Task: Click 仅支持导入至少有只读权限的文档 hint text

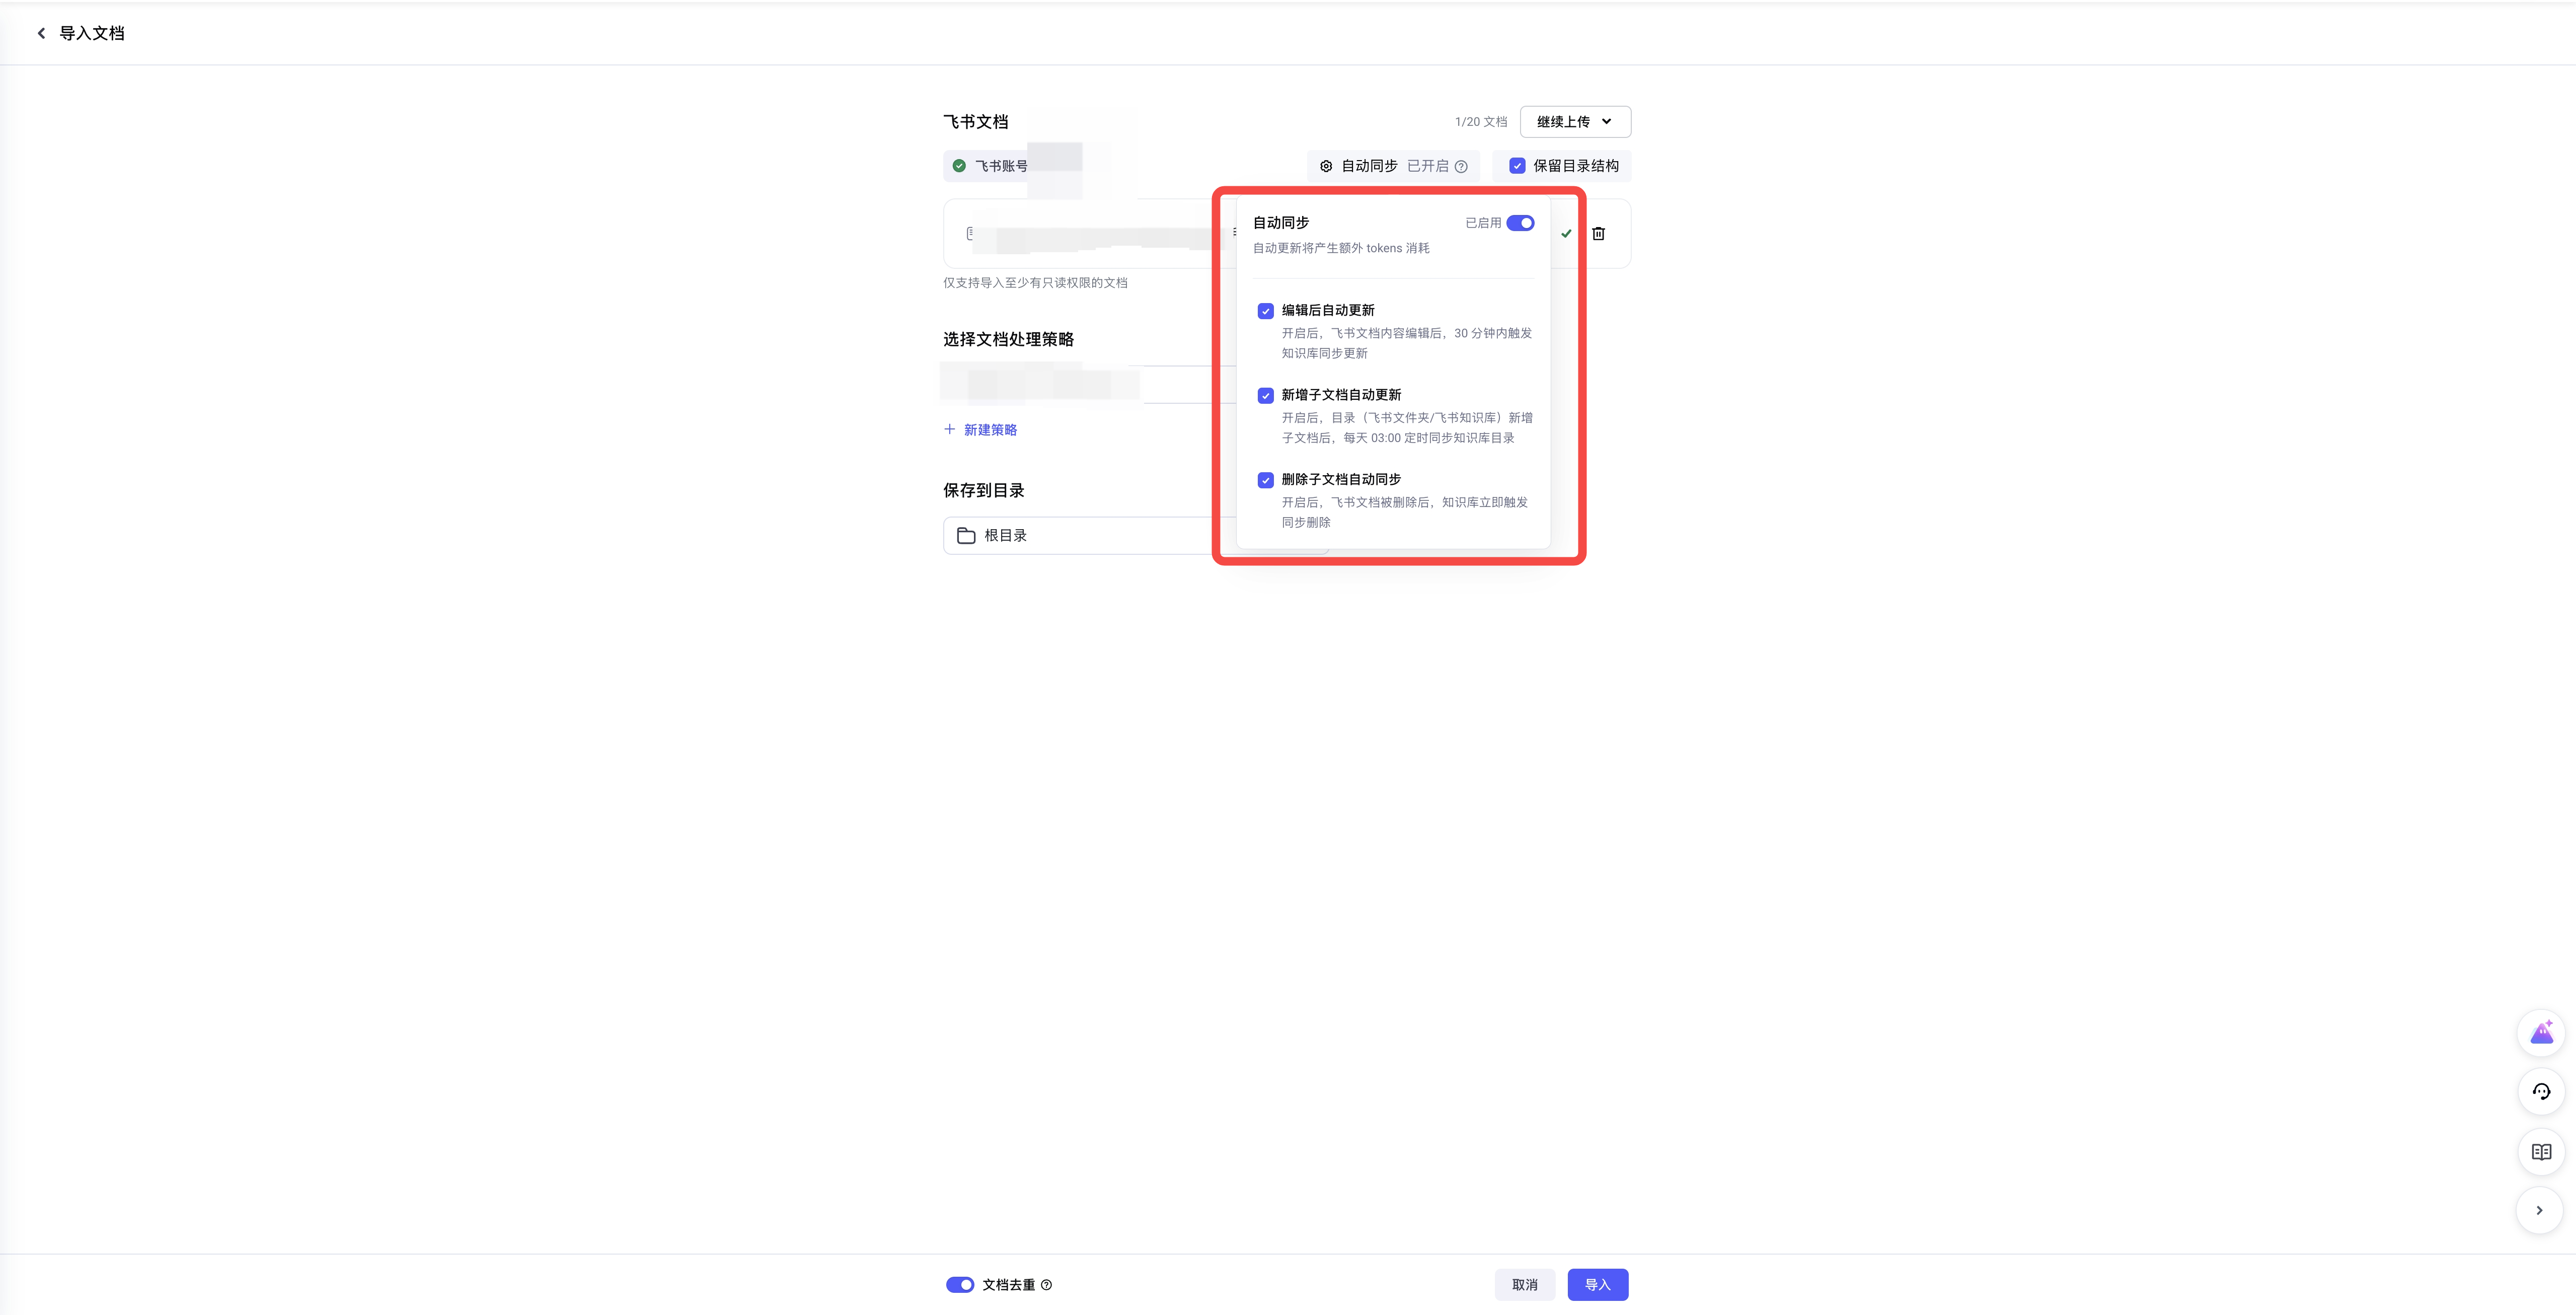Action: pyautogui.click(x=1035, y=283)
